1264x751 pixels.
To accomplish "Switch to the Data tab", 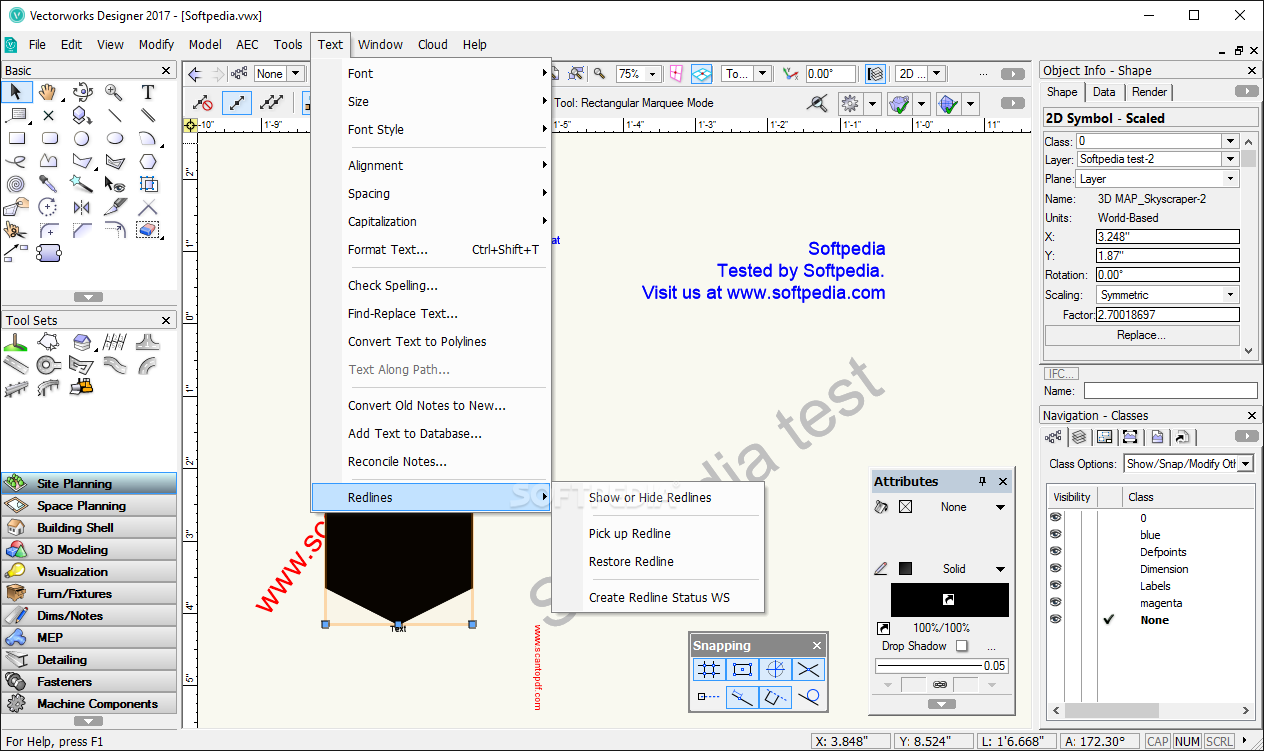I will 1104,92.
